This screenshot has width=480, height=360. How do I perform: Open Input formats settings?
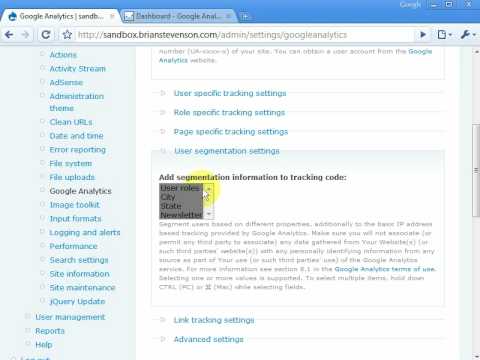(75, 219)
